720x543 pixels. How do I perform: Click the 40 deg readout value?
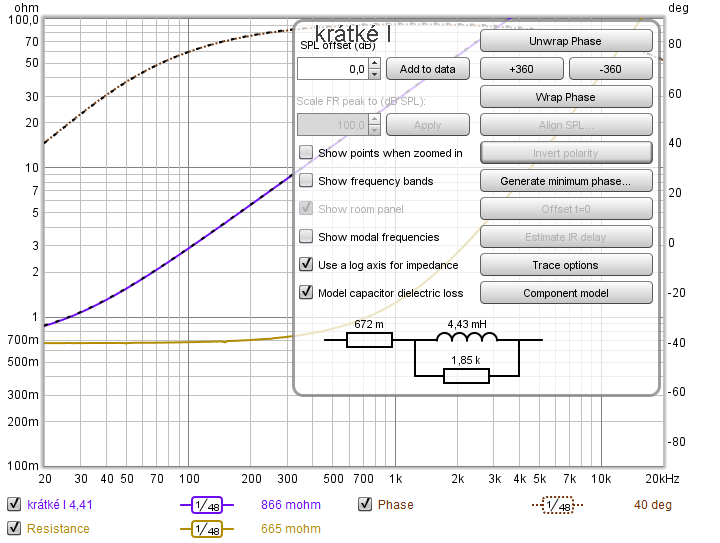point(653,505)
